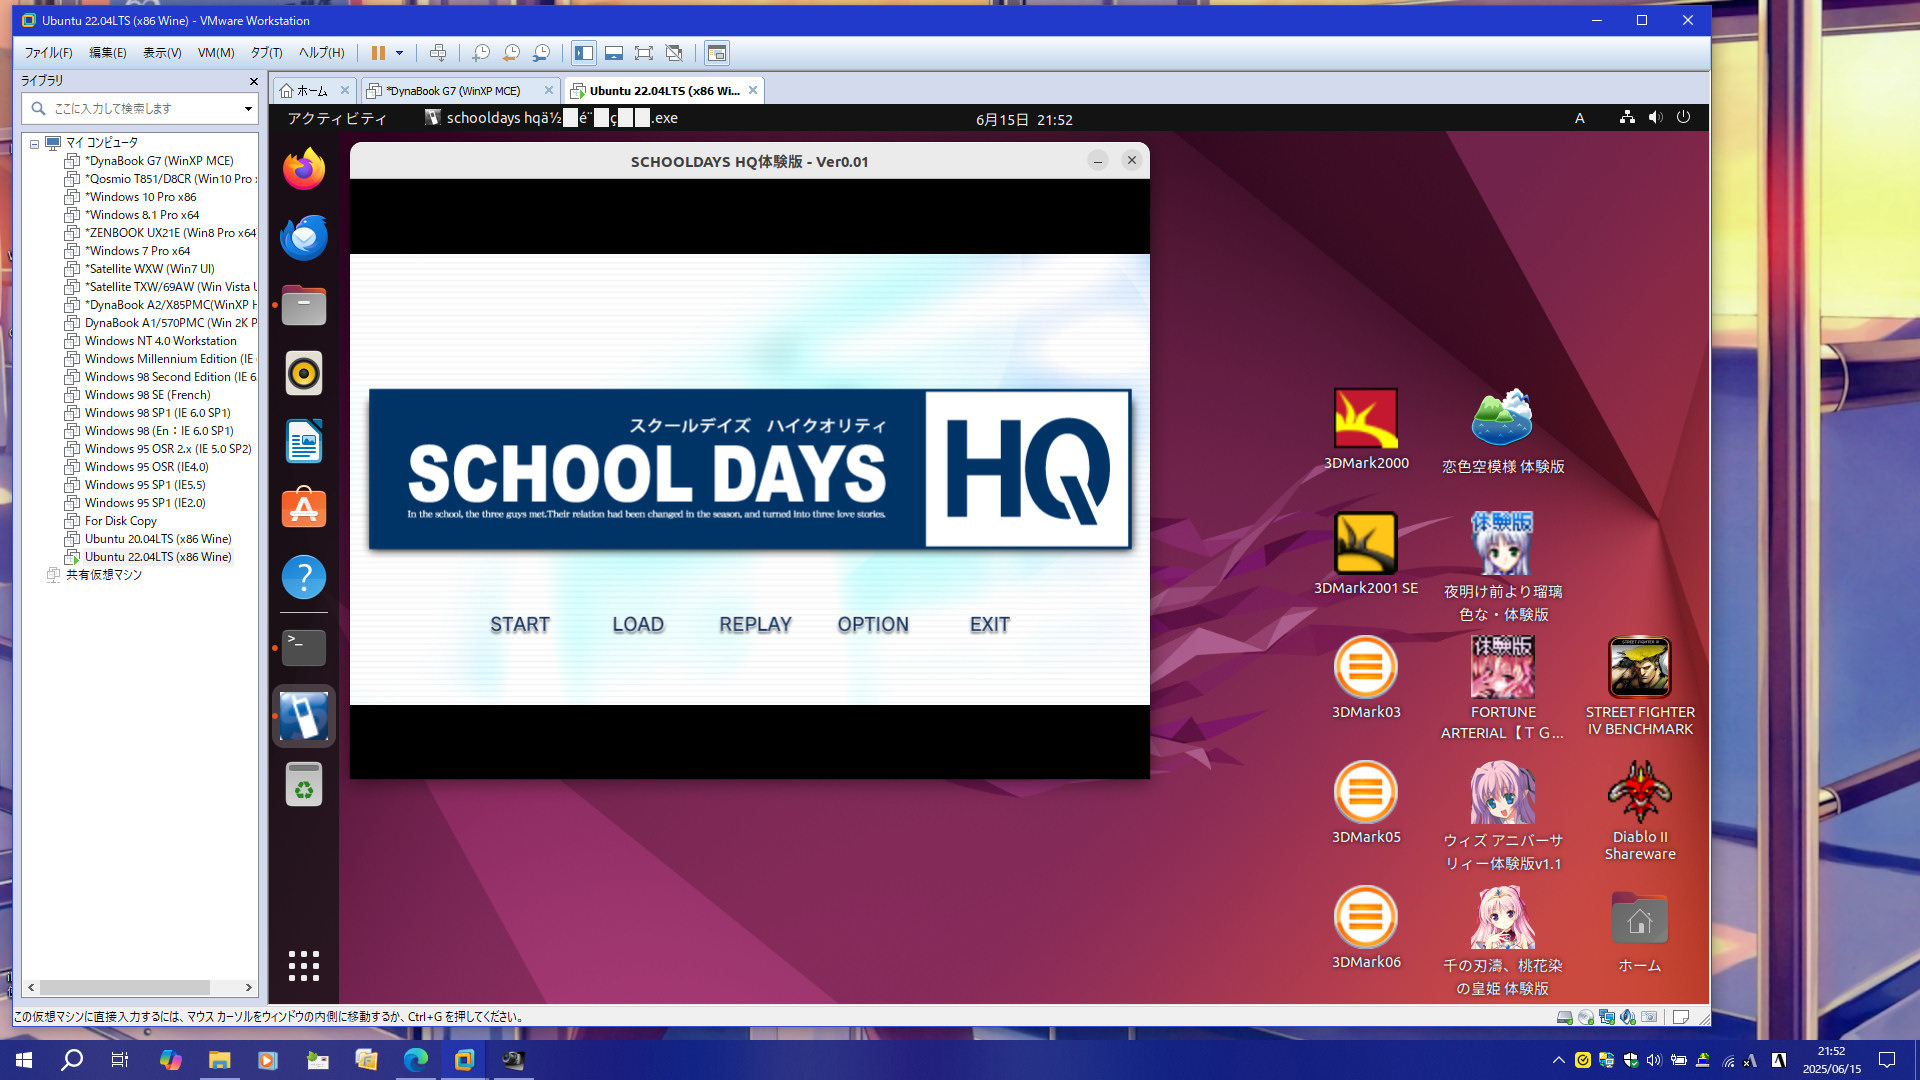Open Windows taskbar search icon
Image resolution: width=1920 pixels, height=1080 pixels.
click(x=72, y=1060)
